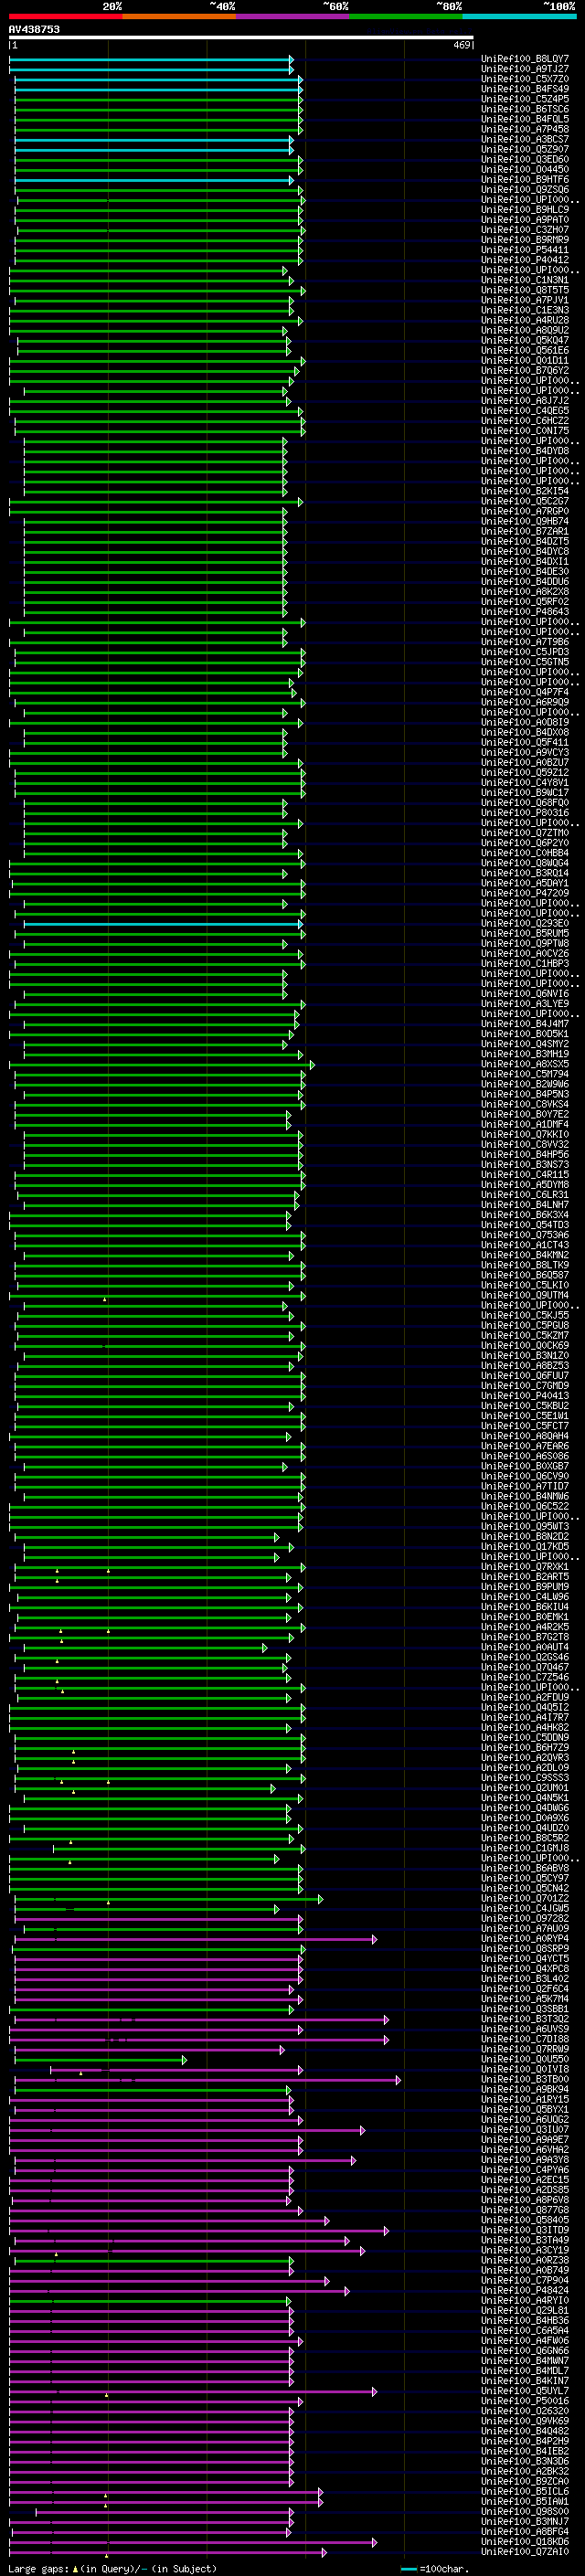Image resolution: width=585 pixels, height=2576 pixels.
Task: Select the UniRef100_A8BFG4 label
Action: click(x=525, y=2531)
